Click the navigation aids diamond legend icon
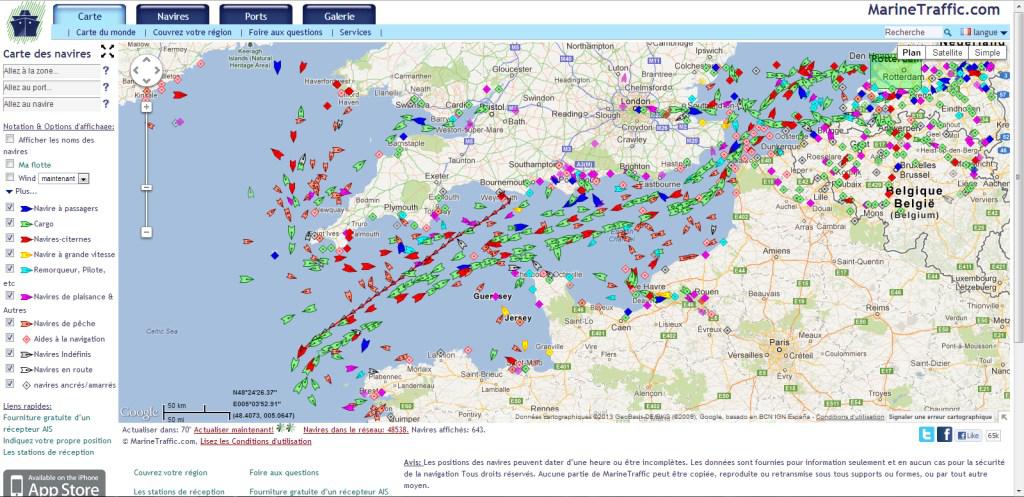The image size is (1024, 497). (x=27, y=339)
